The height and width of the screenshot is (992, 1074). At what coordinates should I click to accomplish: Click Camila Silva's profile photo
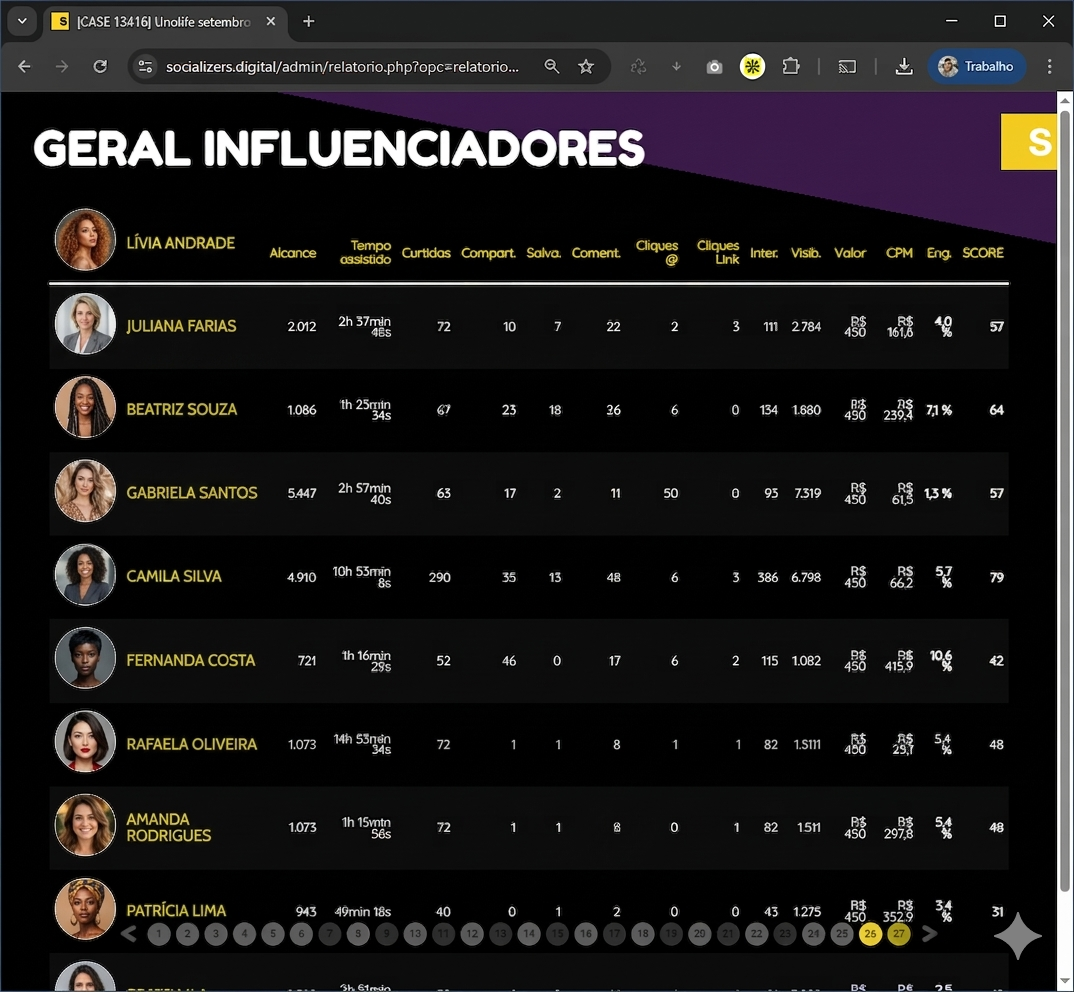tap(85, 575)
